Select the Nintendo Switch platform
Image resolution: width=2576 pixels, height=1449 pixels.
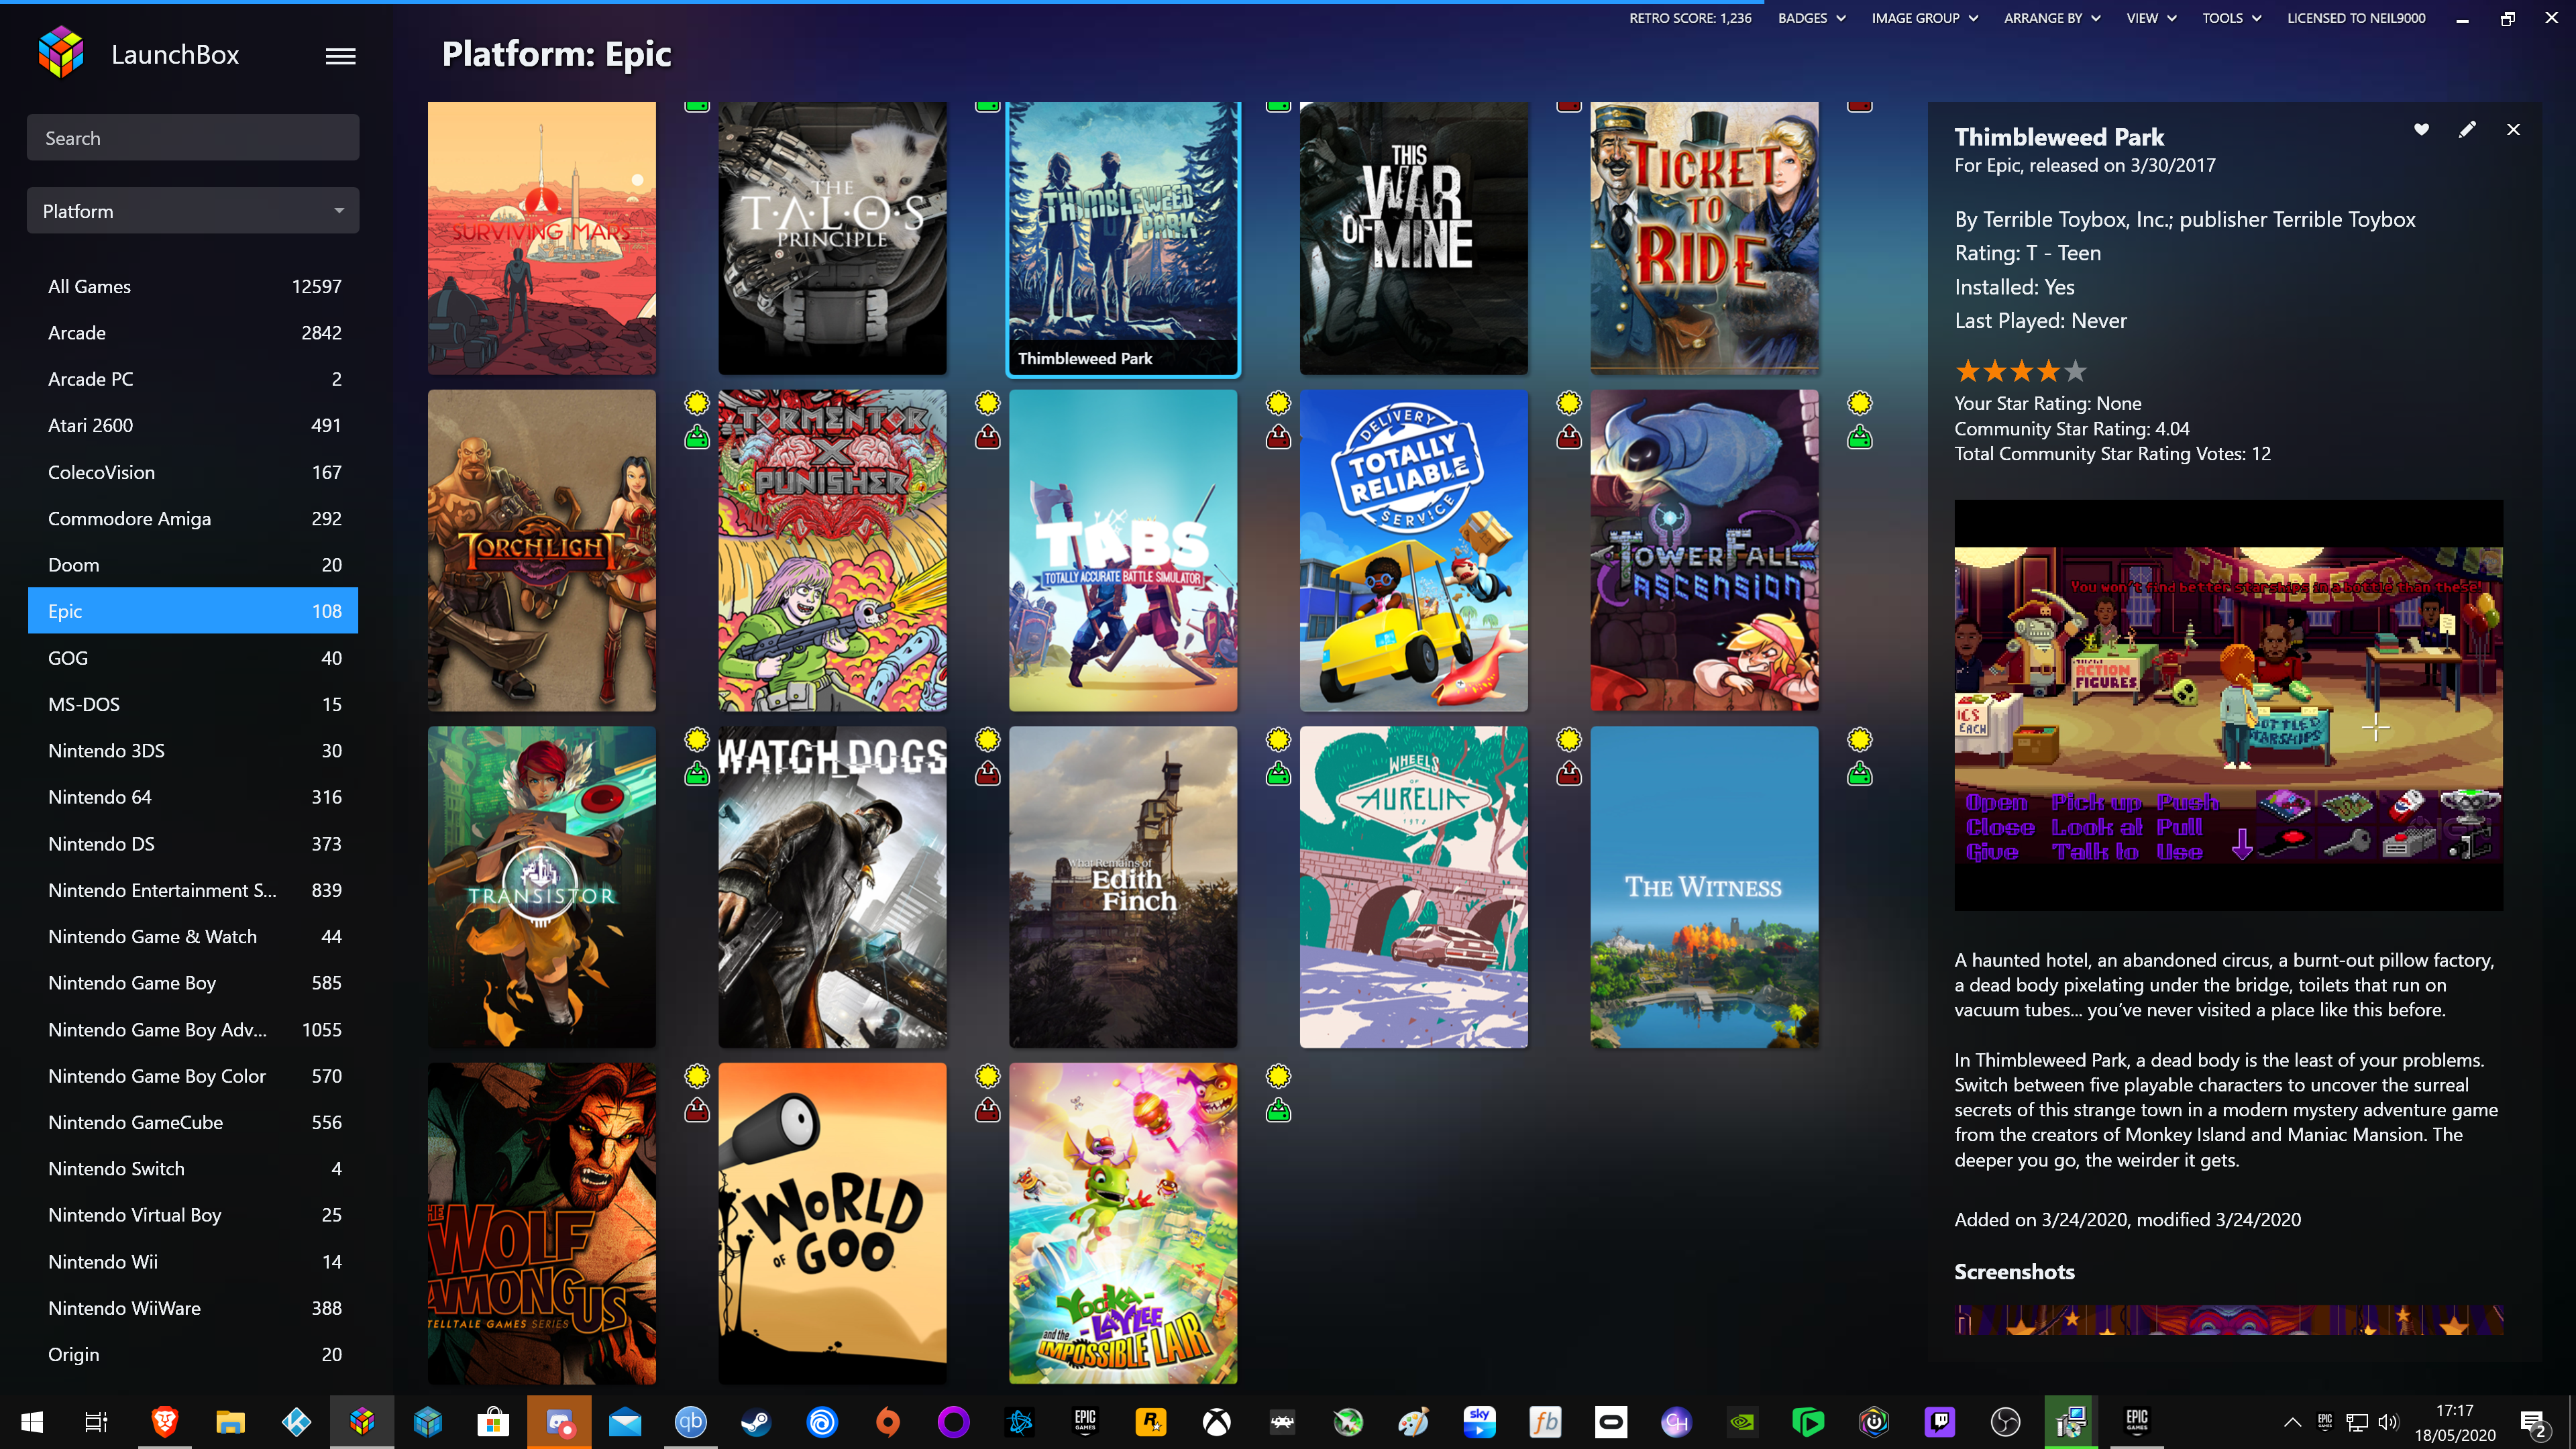[x=193, y=1168]
